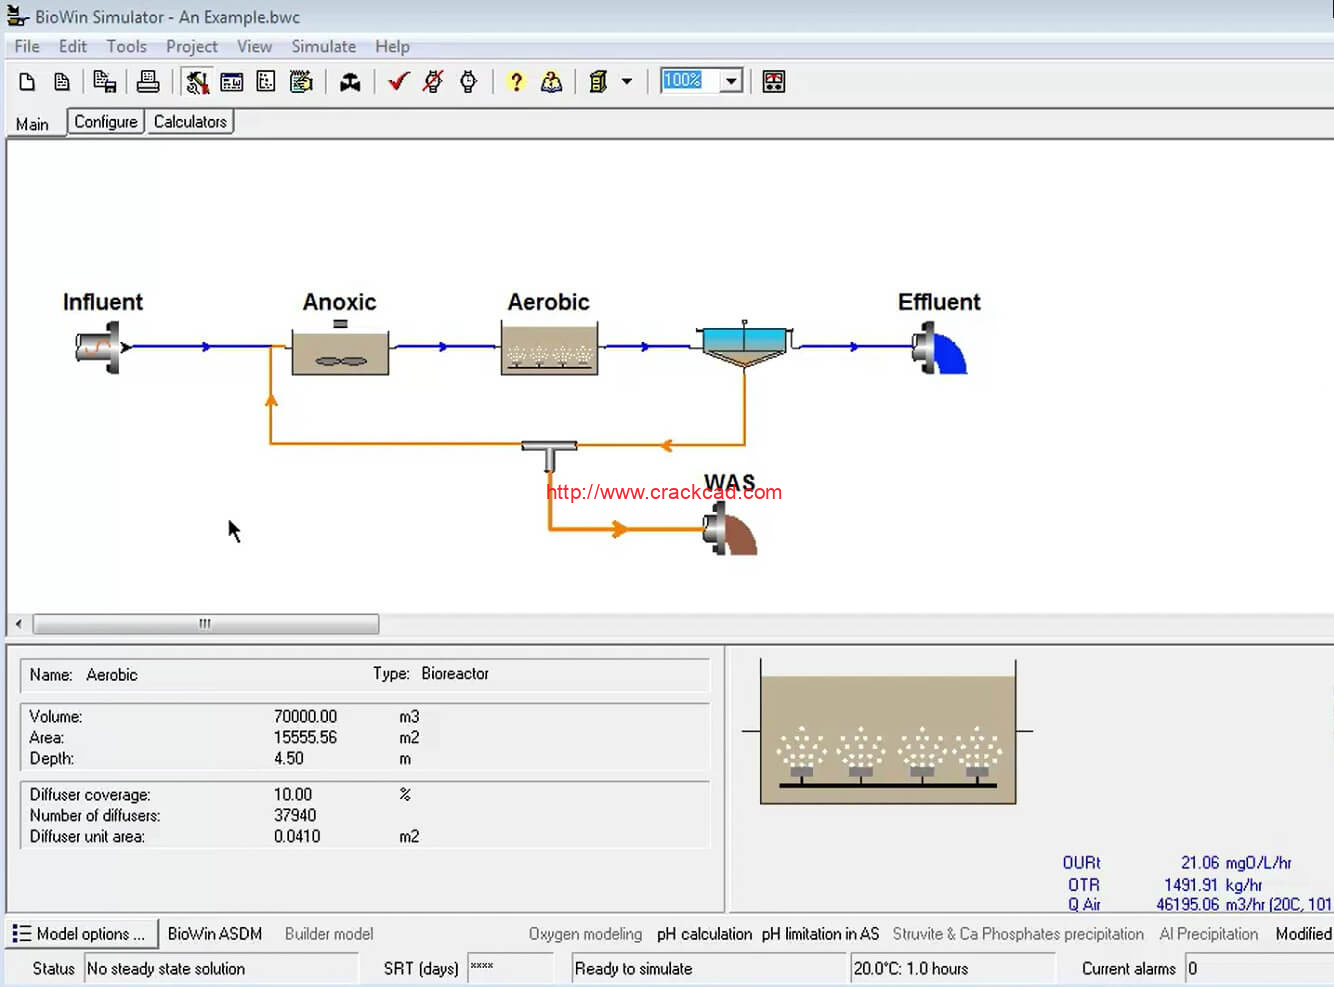Click the 'Ready to simulate' status text

pos(633,969)
